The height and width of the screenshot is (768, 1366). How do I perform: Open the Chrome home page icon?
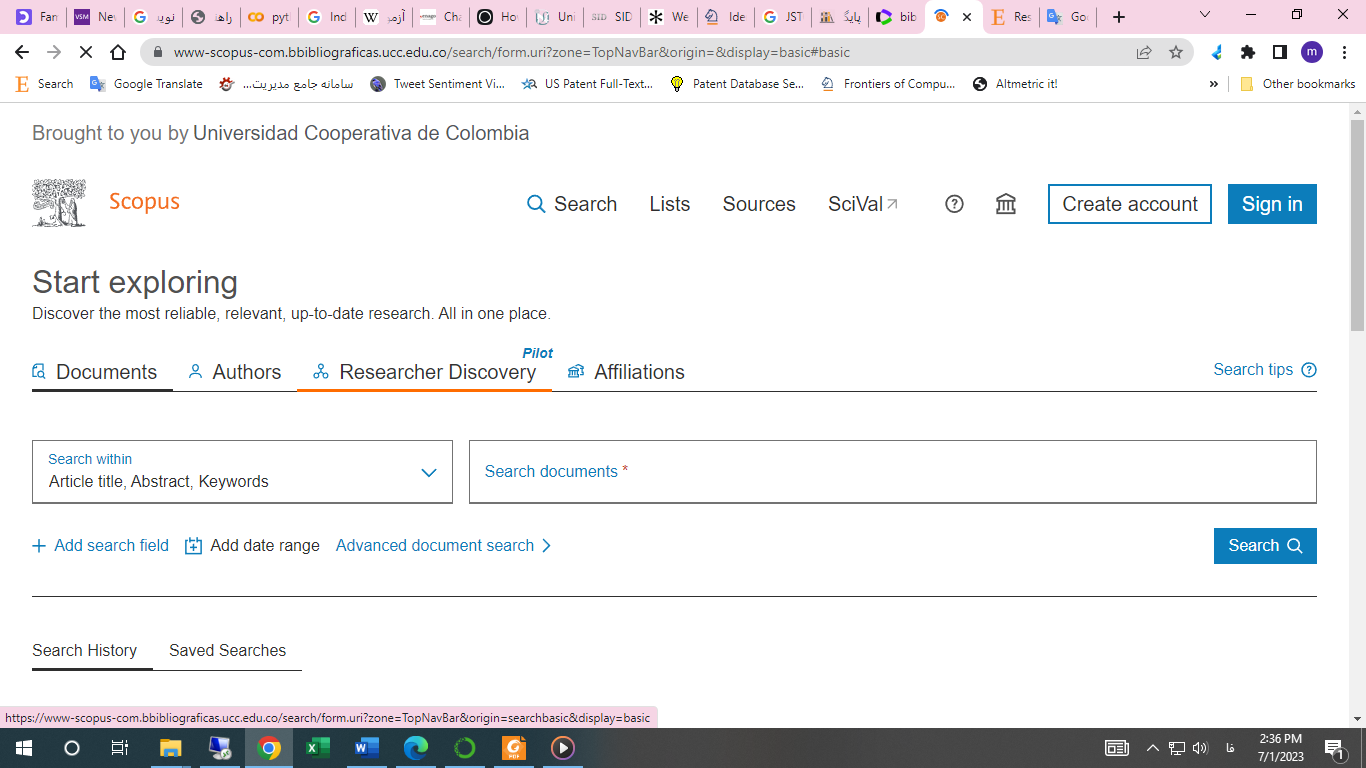[x=118, y=52]
